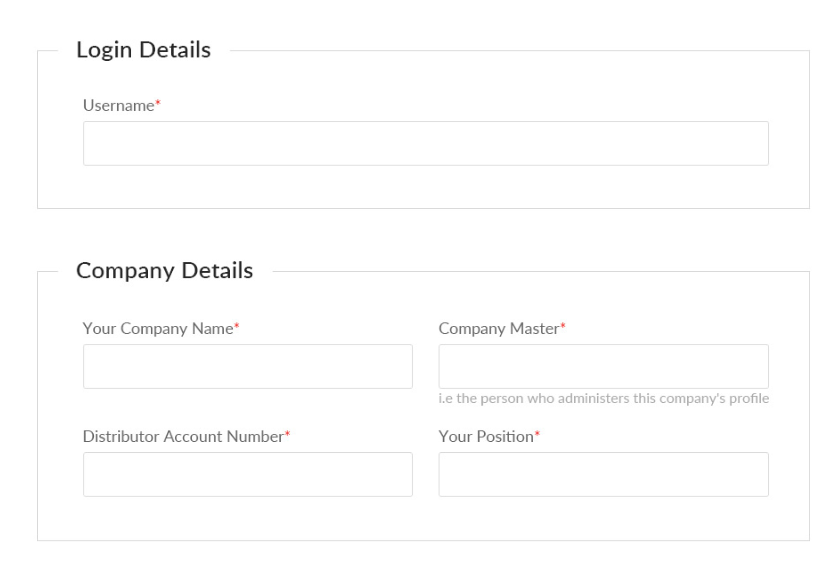Click the Login Details section heading
Viewport: 839px width, 580px height.
pos(143,50)
